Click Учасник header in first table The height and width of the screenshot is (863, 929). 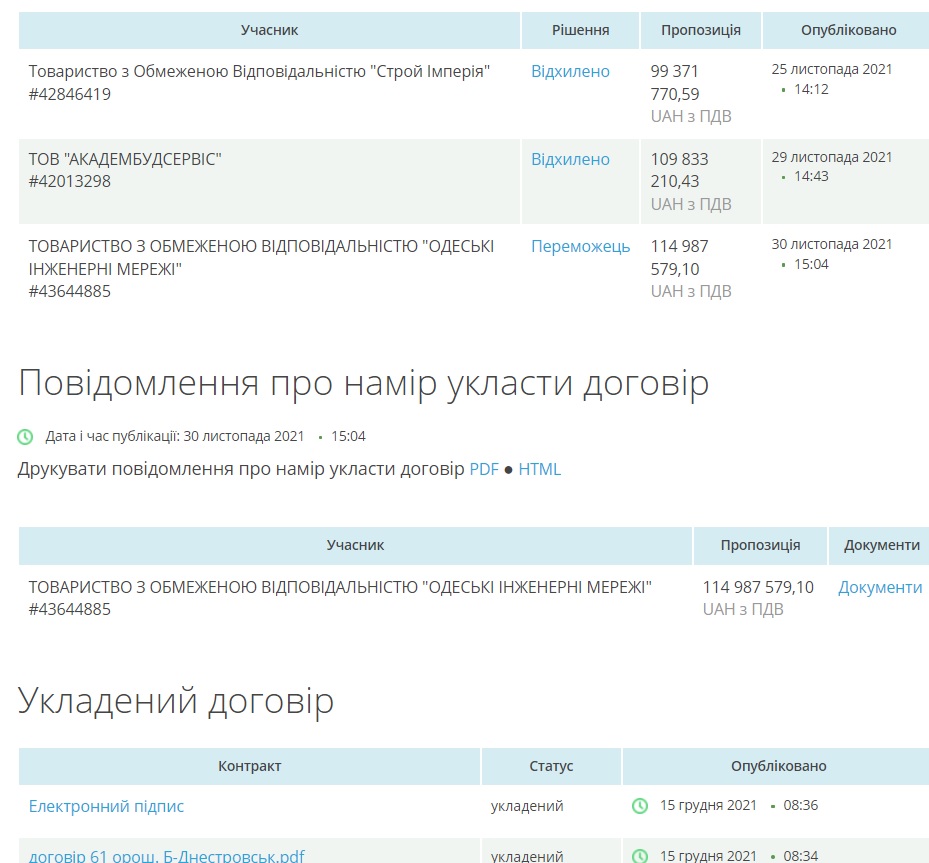click(x=269, y=30)
